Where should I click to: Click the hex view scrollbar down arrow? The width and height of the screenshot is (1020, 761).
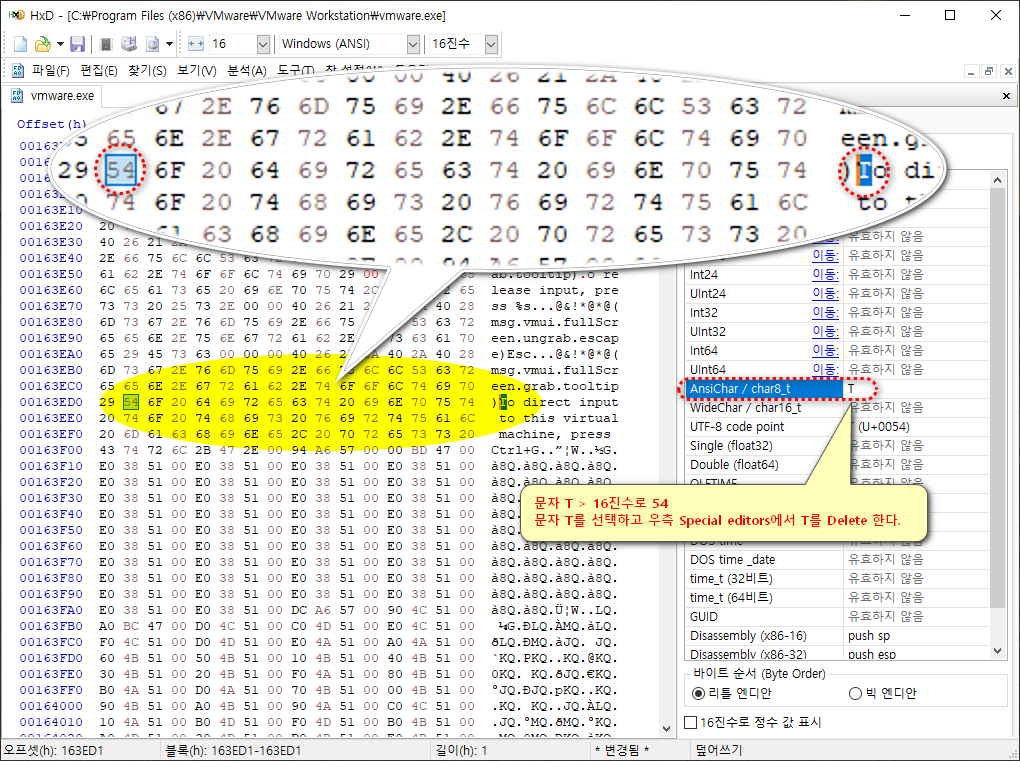(x=666, y=728)
